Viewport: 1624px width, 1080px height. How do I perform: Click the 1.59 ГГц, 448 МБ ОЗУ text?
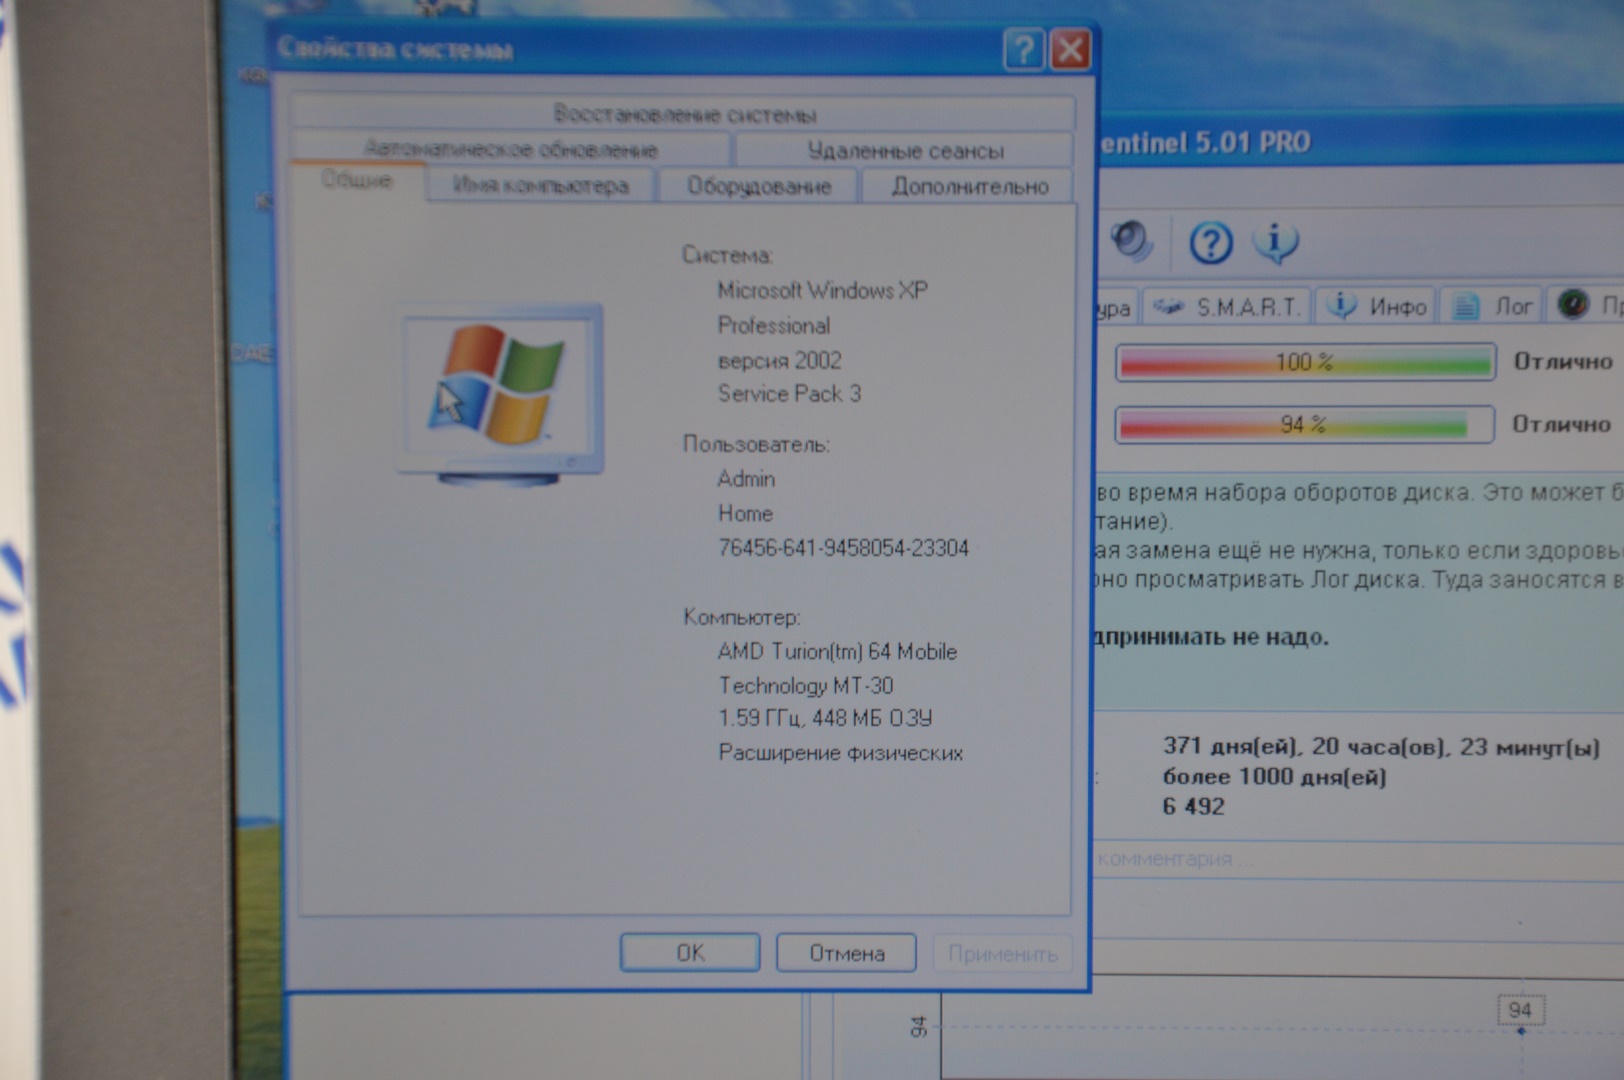point(825,718)
